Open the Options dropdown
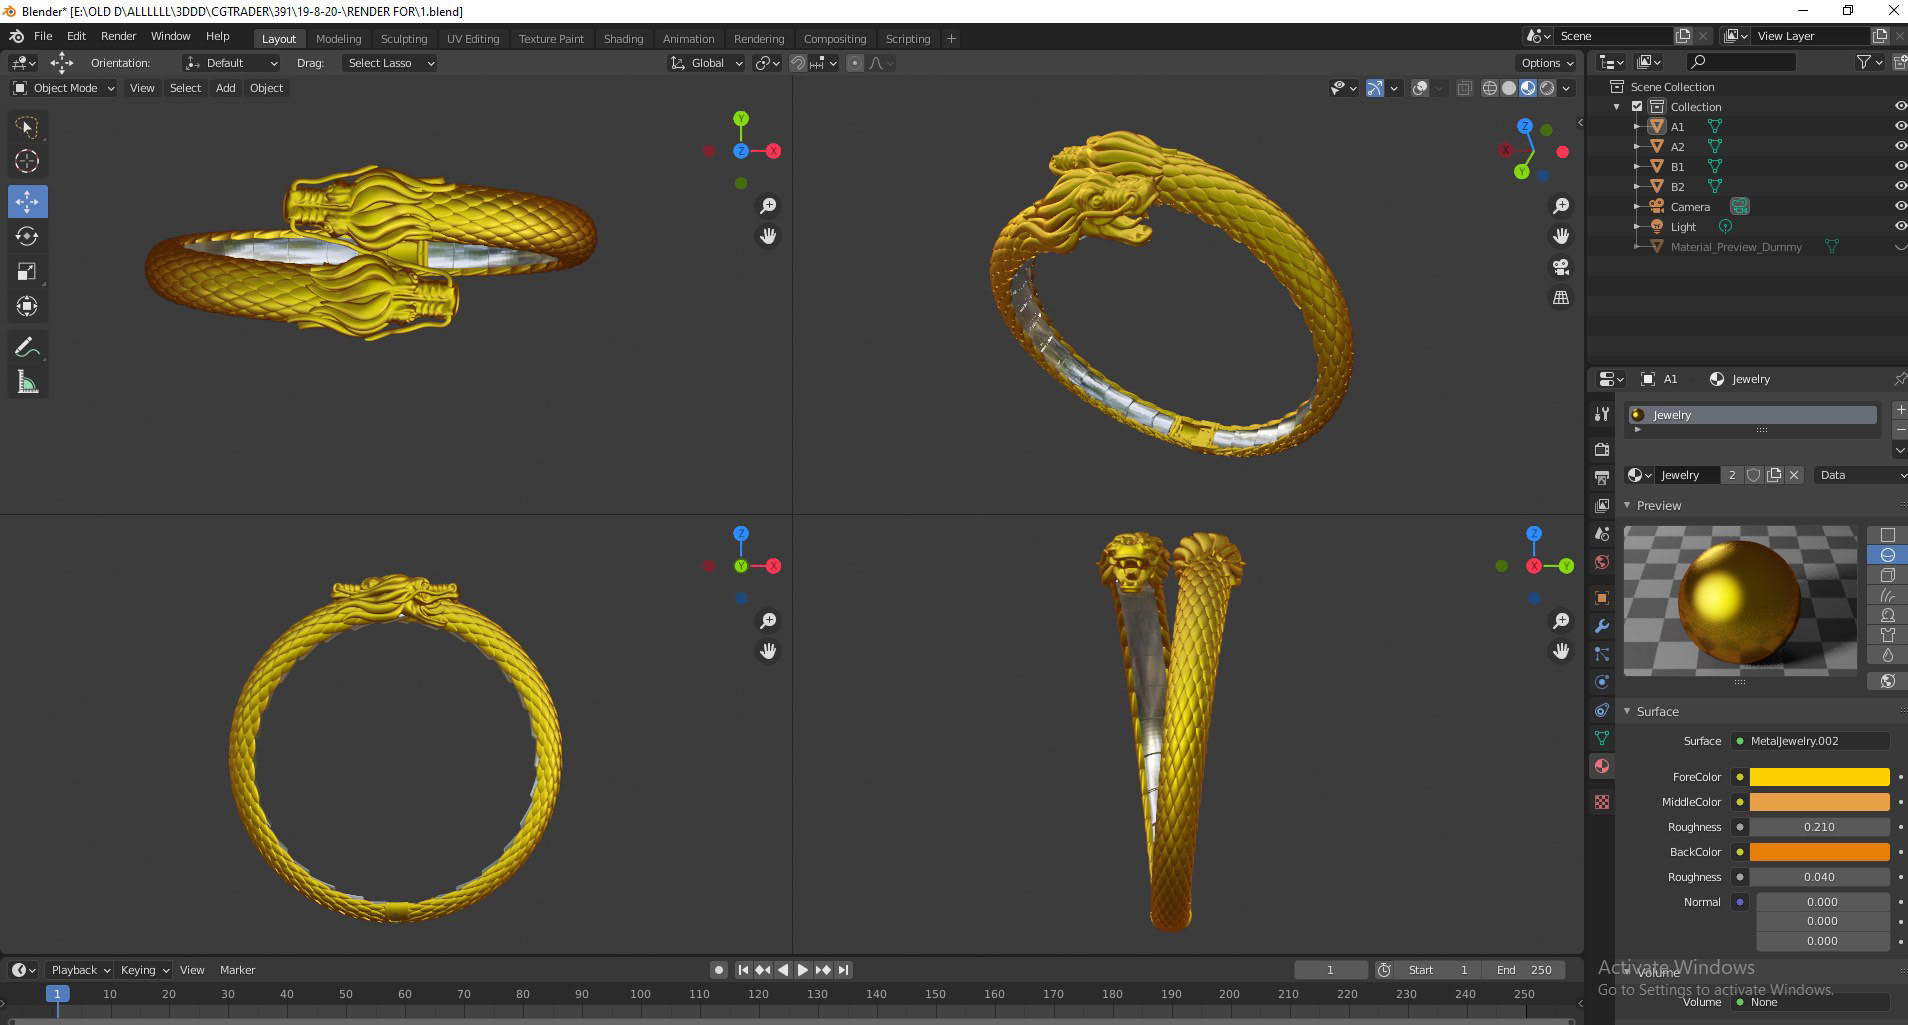Screen dimensions: 1908x1025 coord(1546,63)
